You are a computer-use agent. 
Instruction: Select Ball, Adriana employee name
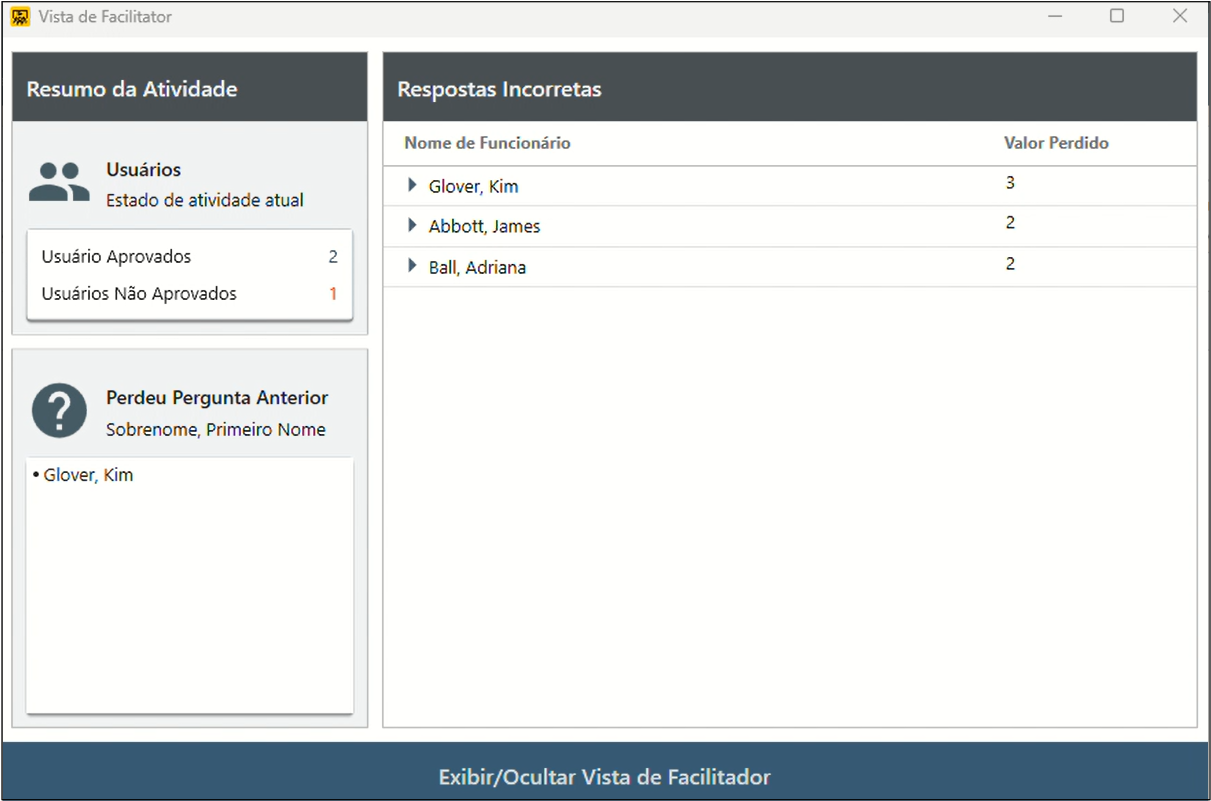(477, 268)
